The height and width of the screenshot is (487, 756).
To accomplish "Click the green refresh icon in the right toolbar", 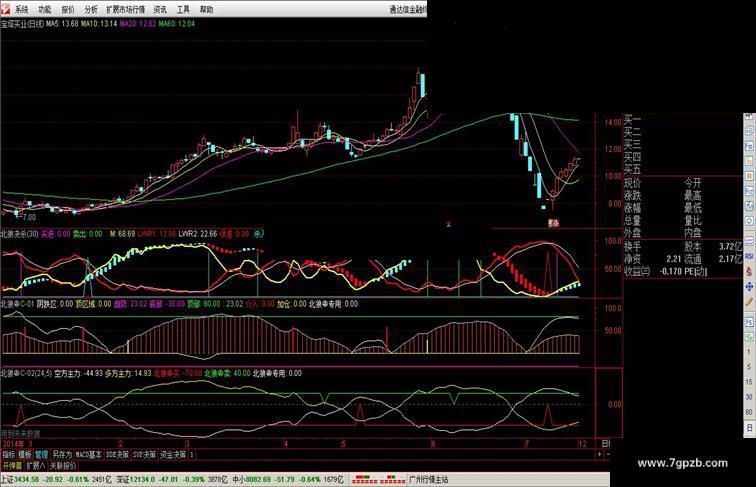I will pos(749,337).
